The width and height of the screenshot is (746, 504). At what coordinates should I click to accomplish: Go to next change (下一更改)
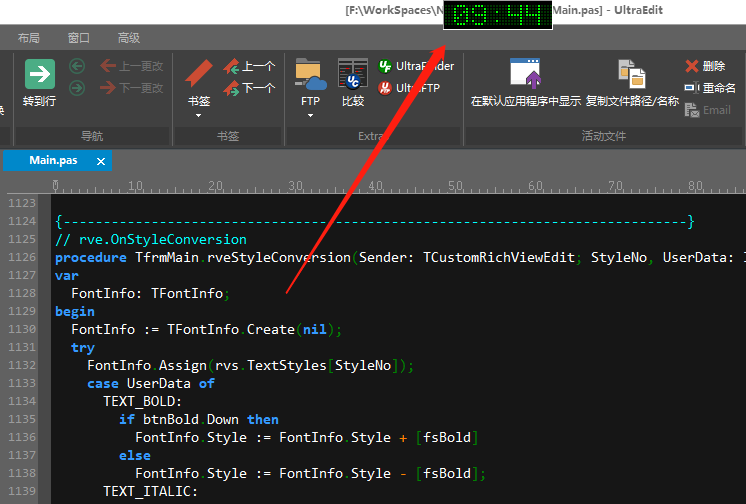click(x=132, y=88)
